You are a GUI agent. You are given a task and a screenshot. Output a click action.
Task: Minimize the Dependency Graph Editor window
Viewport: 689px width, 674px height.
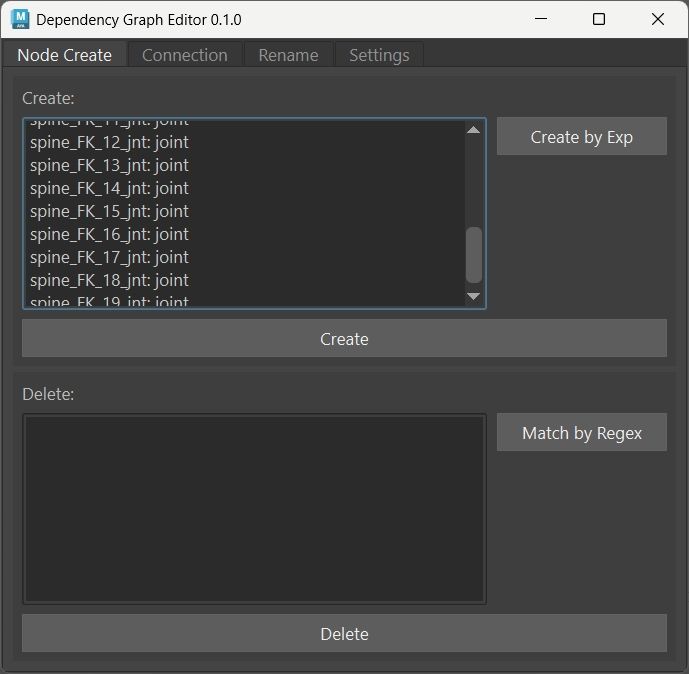pyautogui.click(x=541, y=19)
